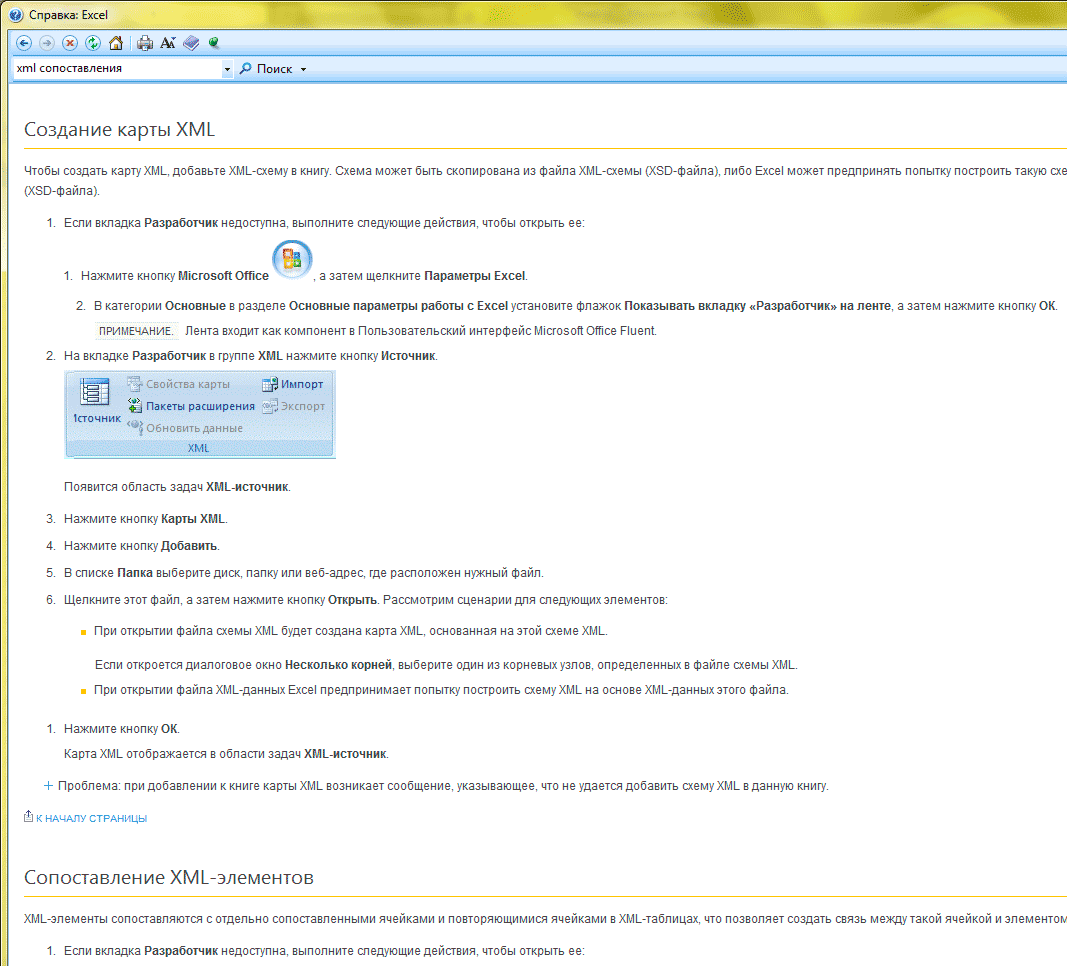Click text 'Карта XML отображается в области задач'

(227, 754)
